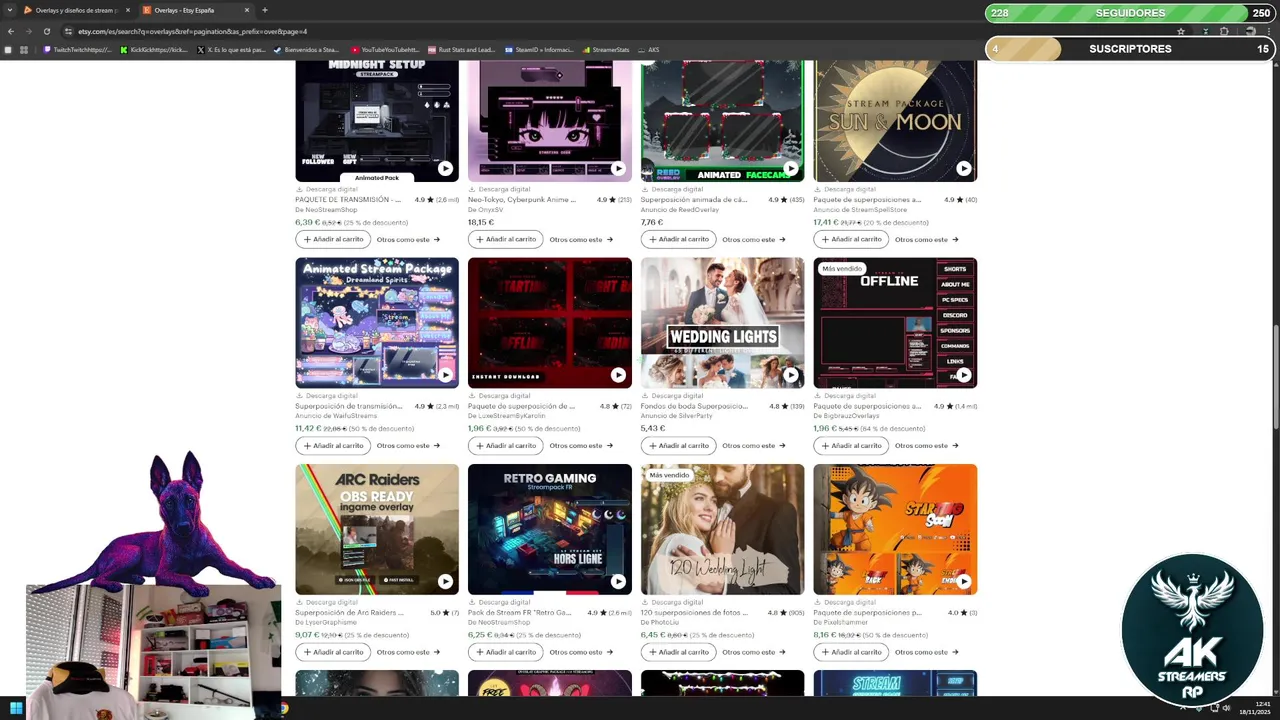The width and height of the screenshot is (1280, 720).
Task: Play preview of the ReedOverlay animated facecam
Action: 791,168
